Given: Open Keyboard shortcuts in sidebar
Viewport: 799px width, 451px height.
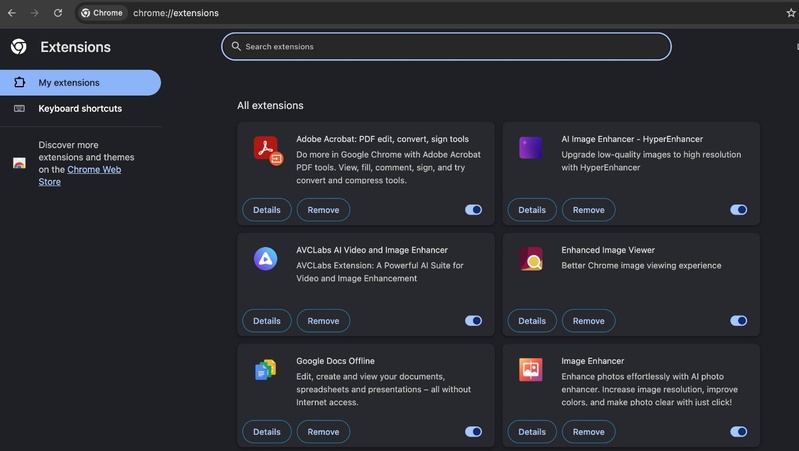Looking at the screenshot, I should point(80,109).
